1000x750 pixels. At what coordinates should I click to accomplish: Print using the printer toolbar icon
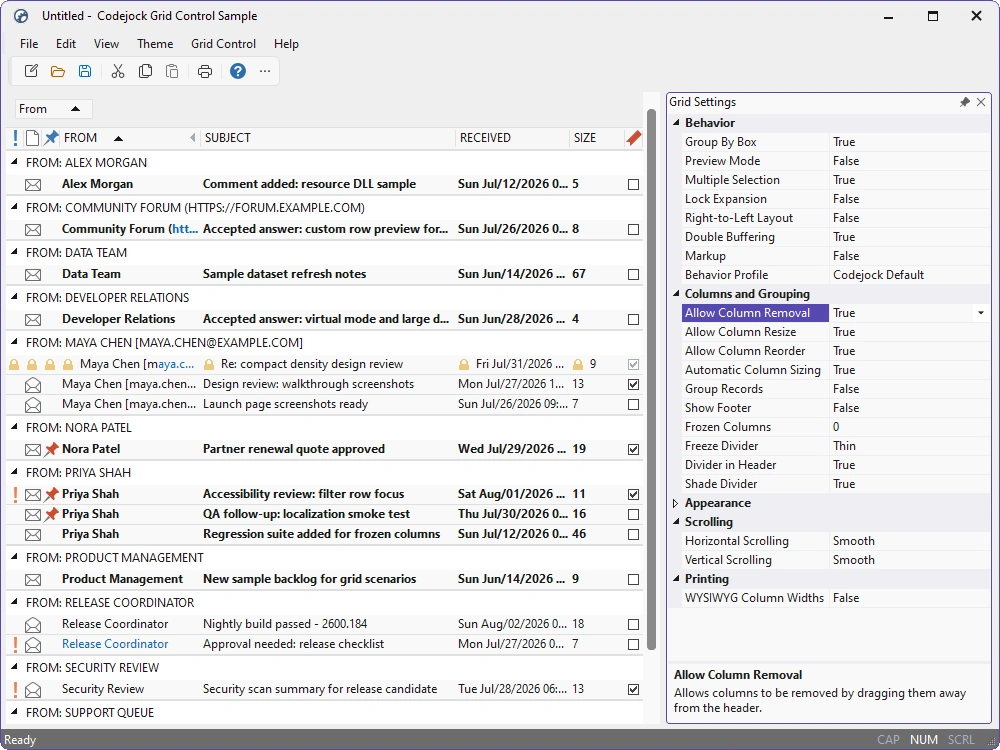pos(205,71)
